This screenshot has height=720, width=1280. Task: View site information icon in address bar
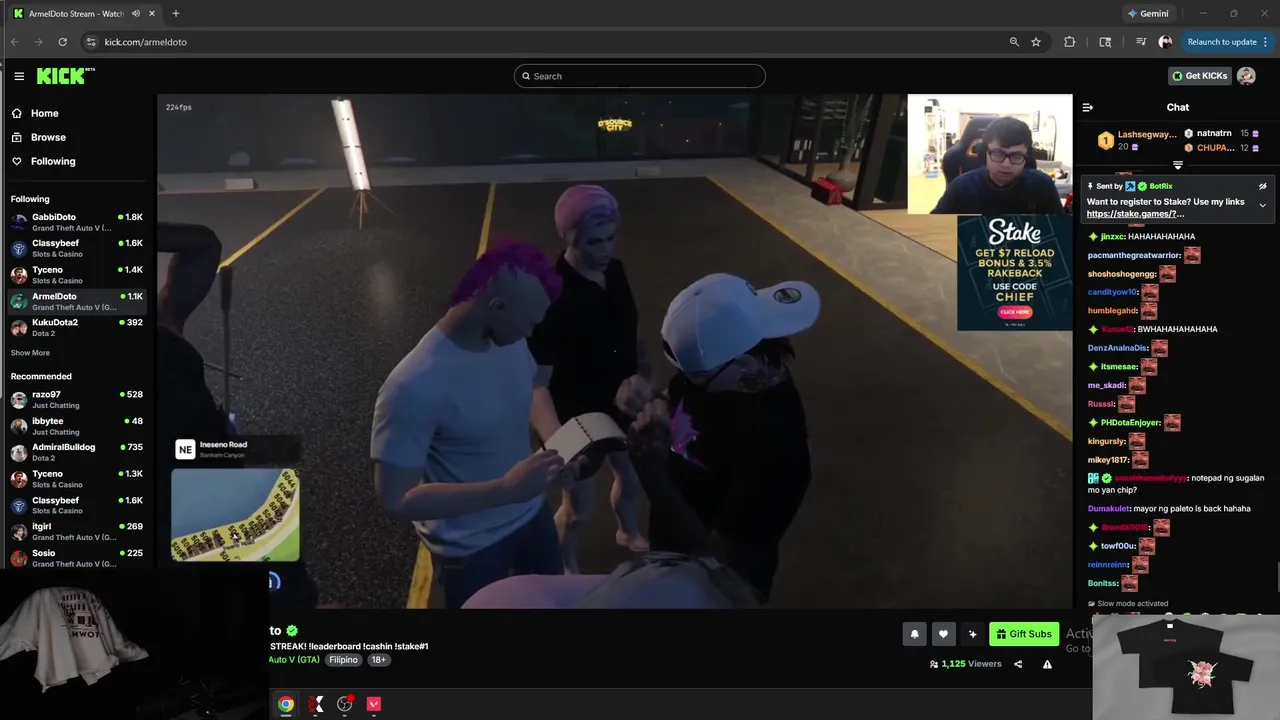click(x=91, y=42)
